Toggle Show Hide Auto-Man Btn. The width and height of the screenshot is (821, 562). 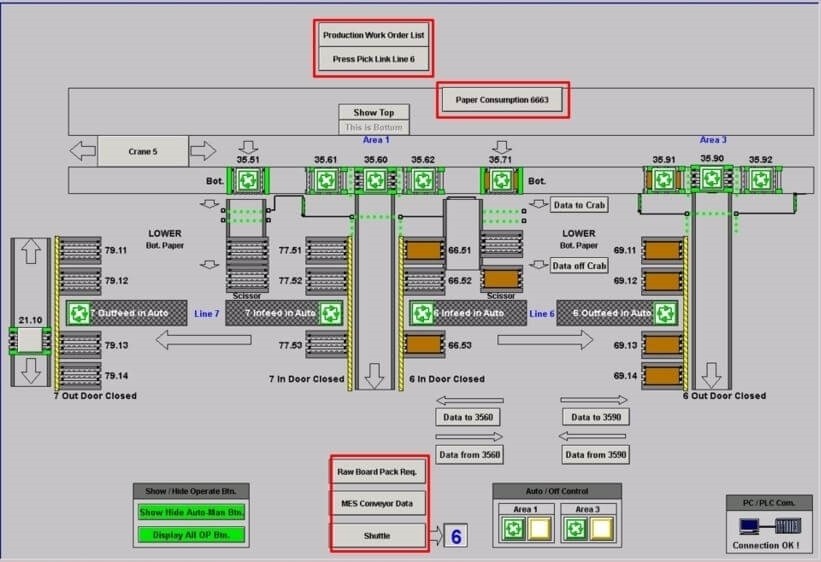191,513
